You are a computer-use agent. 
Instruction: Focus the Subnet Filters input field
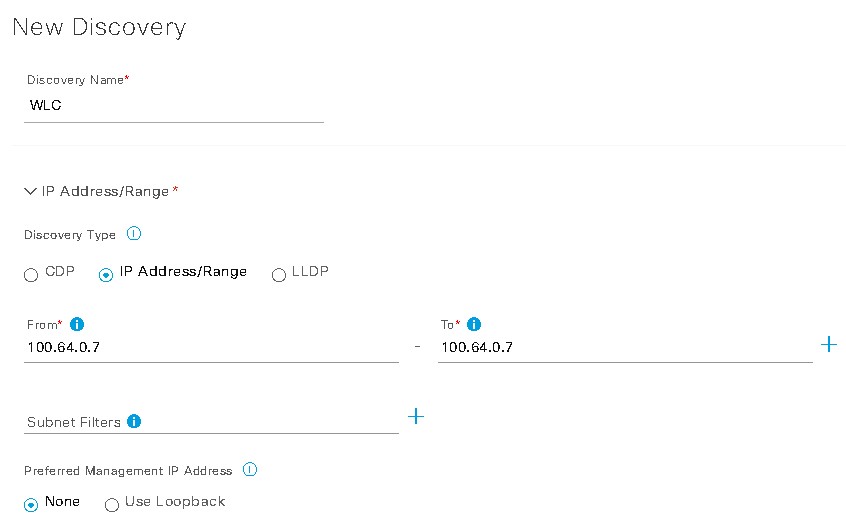(212, 422)
